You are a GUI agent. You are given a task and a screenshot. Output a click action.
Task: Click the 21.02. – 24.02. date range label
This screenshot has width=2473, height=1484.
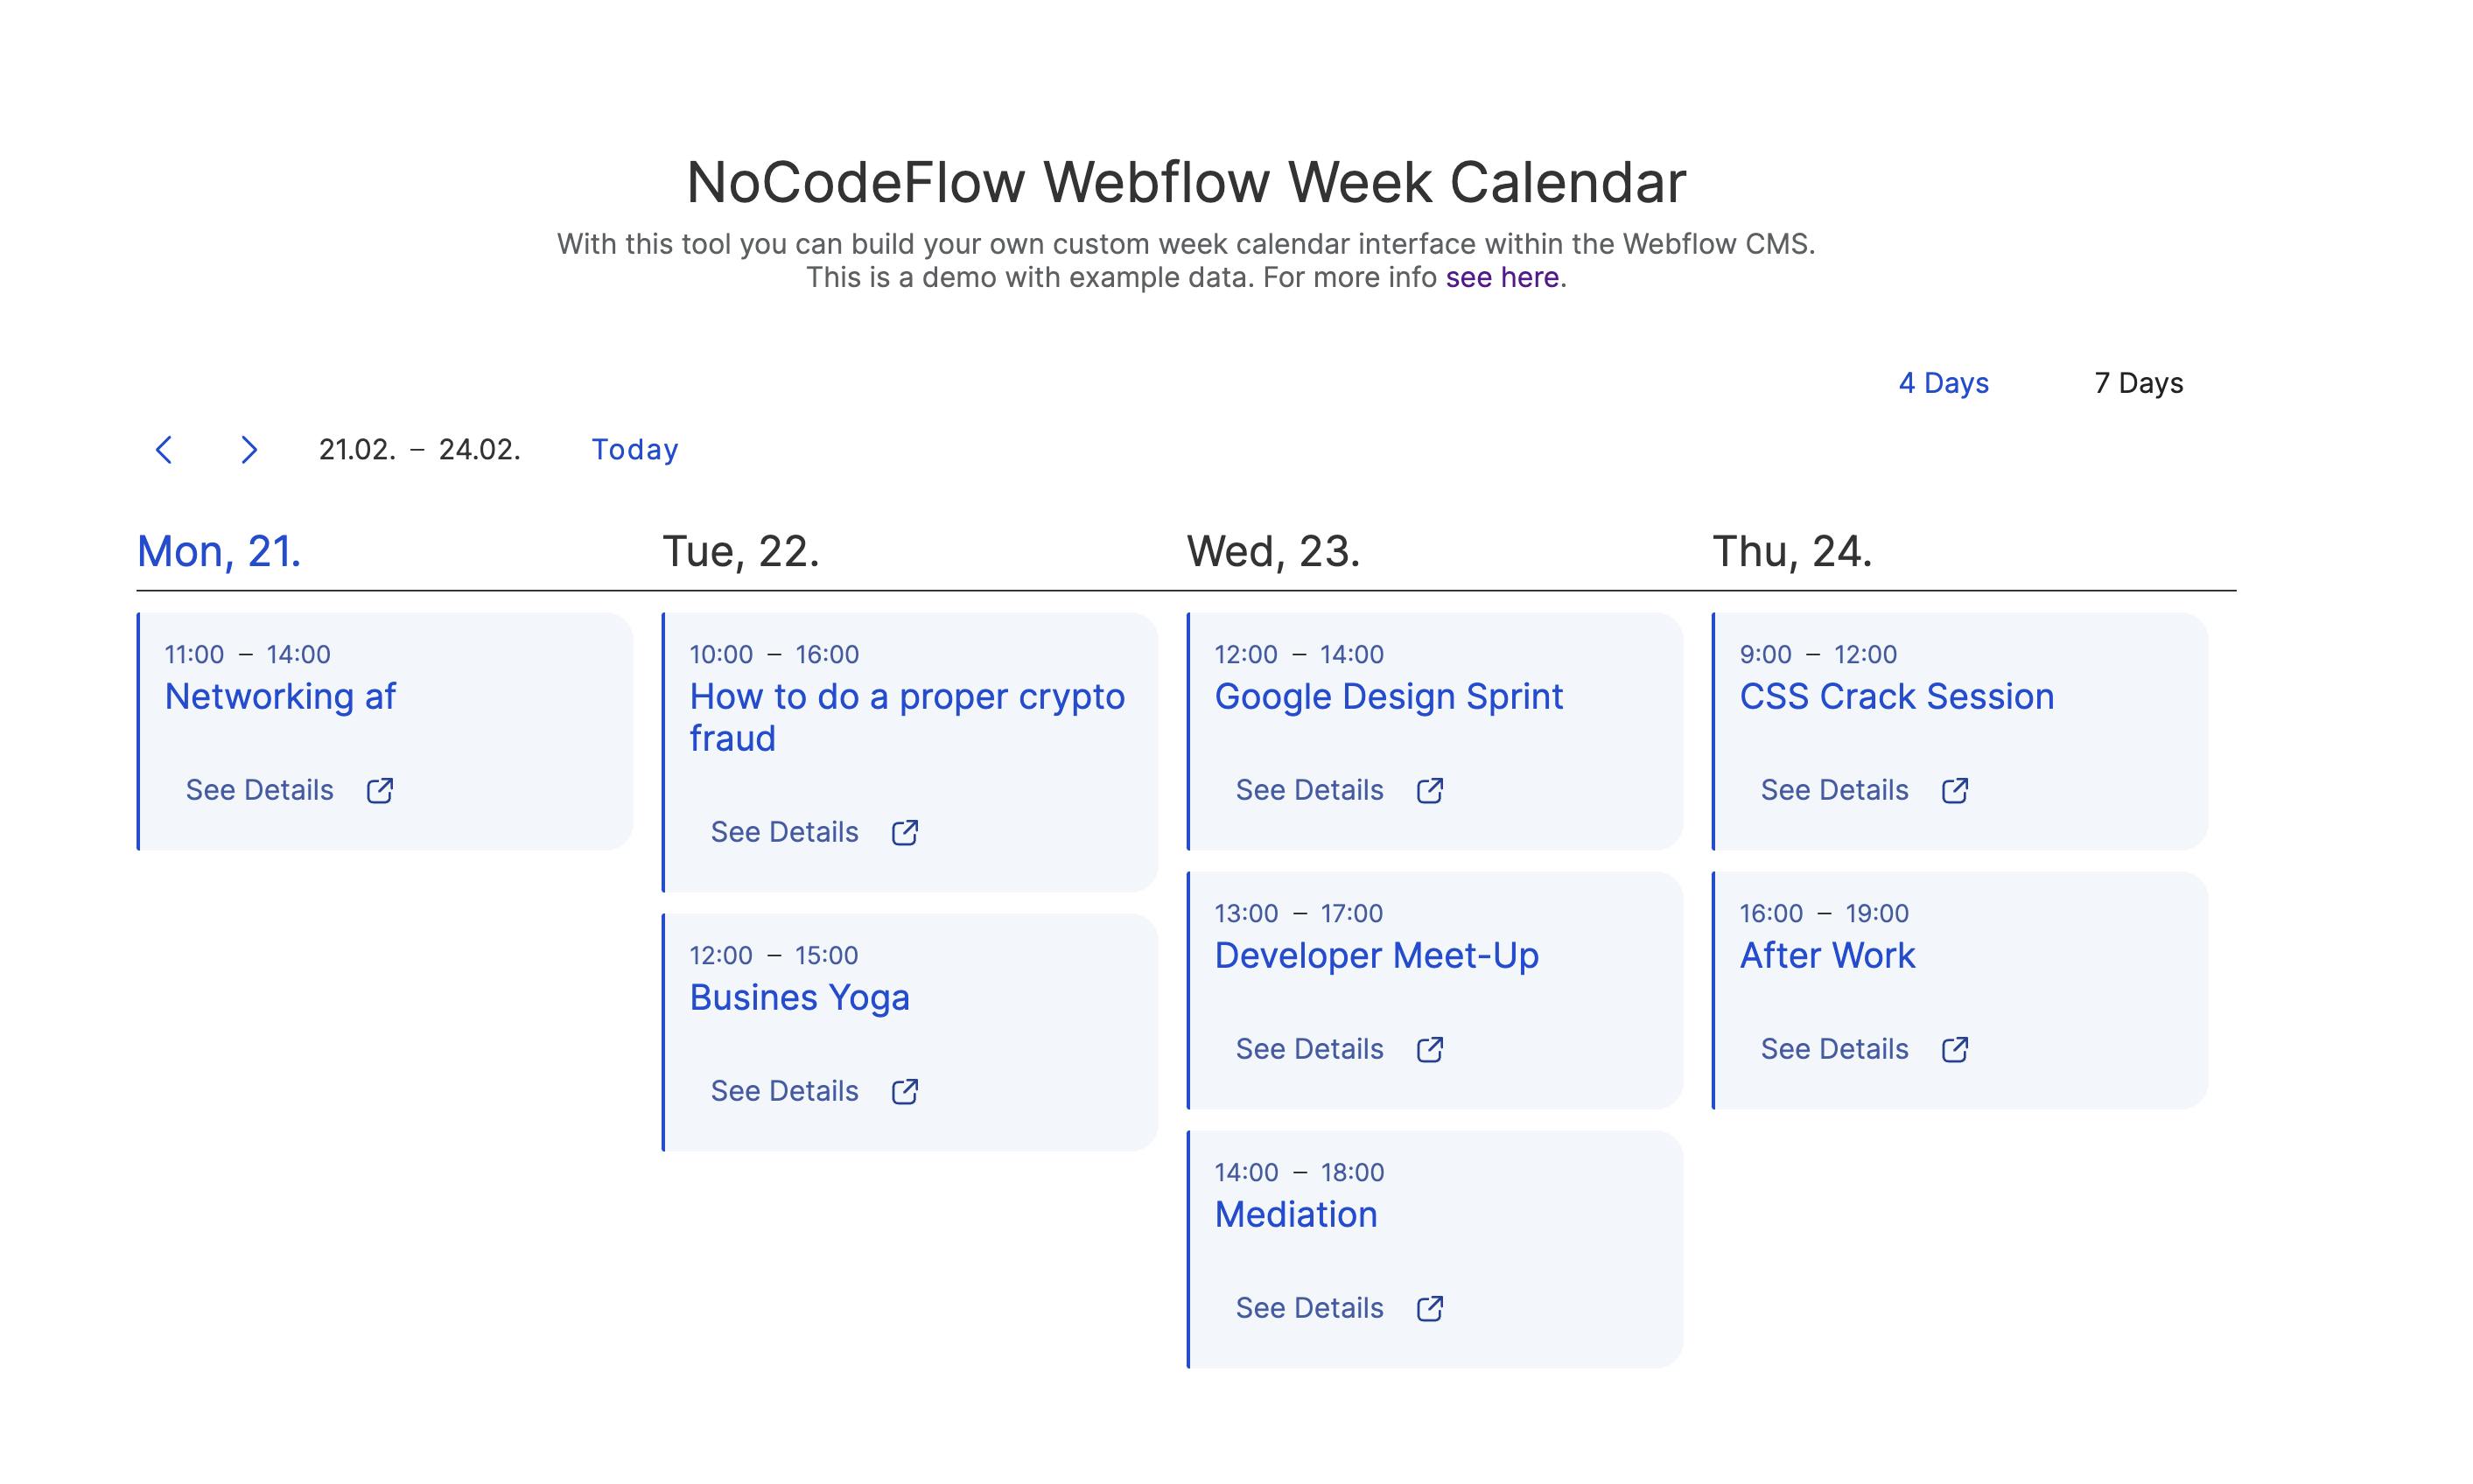(420, 450)
